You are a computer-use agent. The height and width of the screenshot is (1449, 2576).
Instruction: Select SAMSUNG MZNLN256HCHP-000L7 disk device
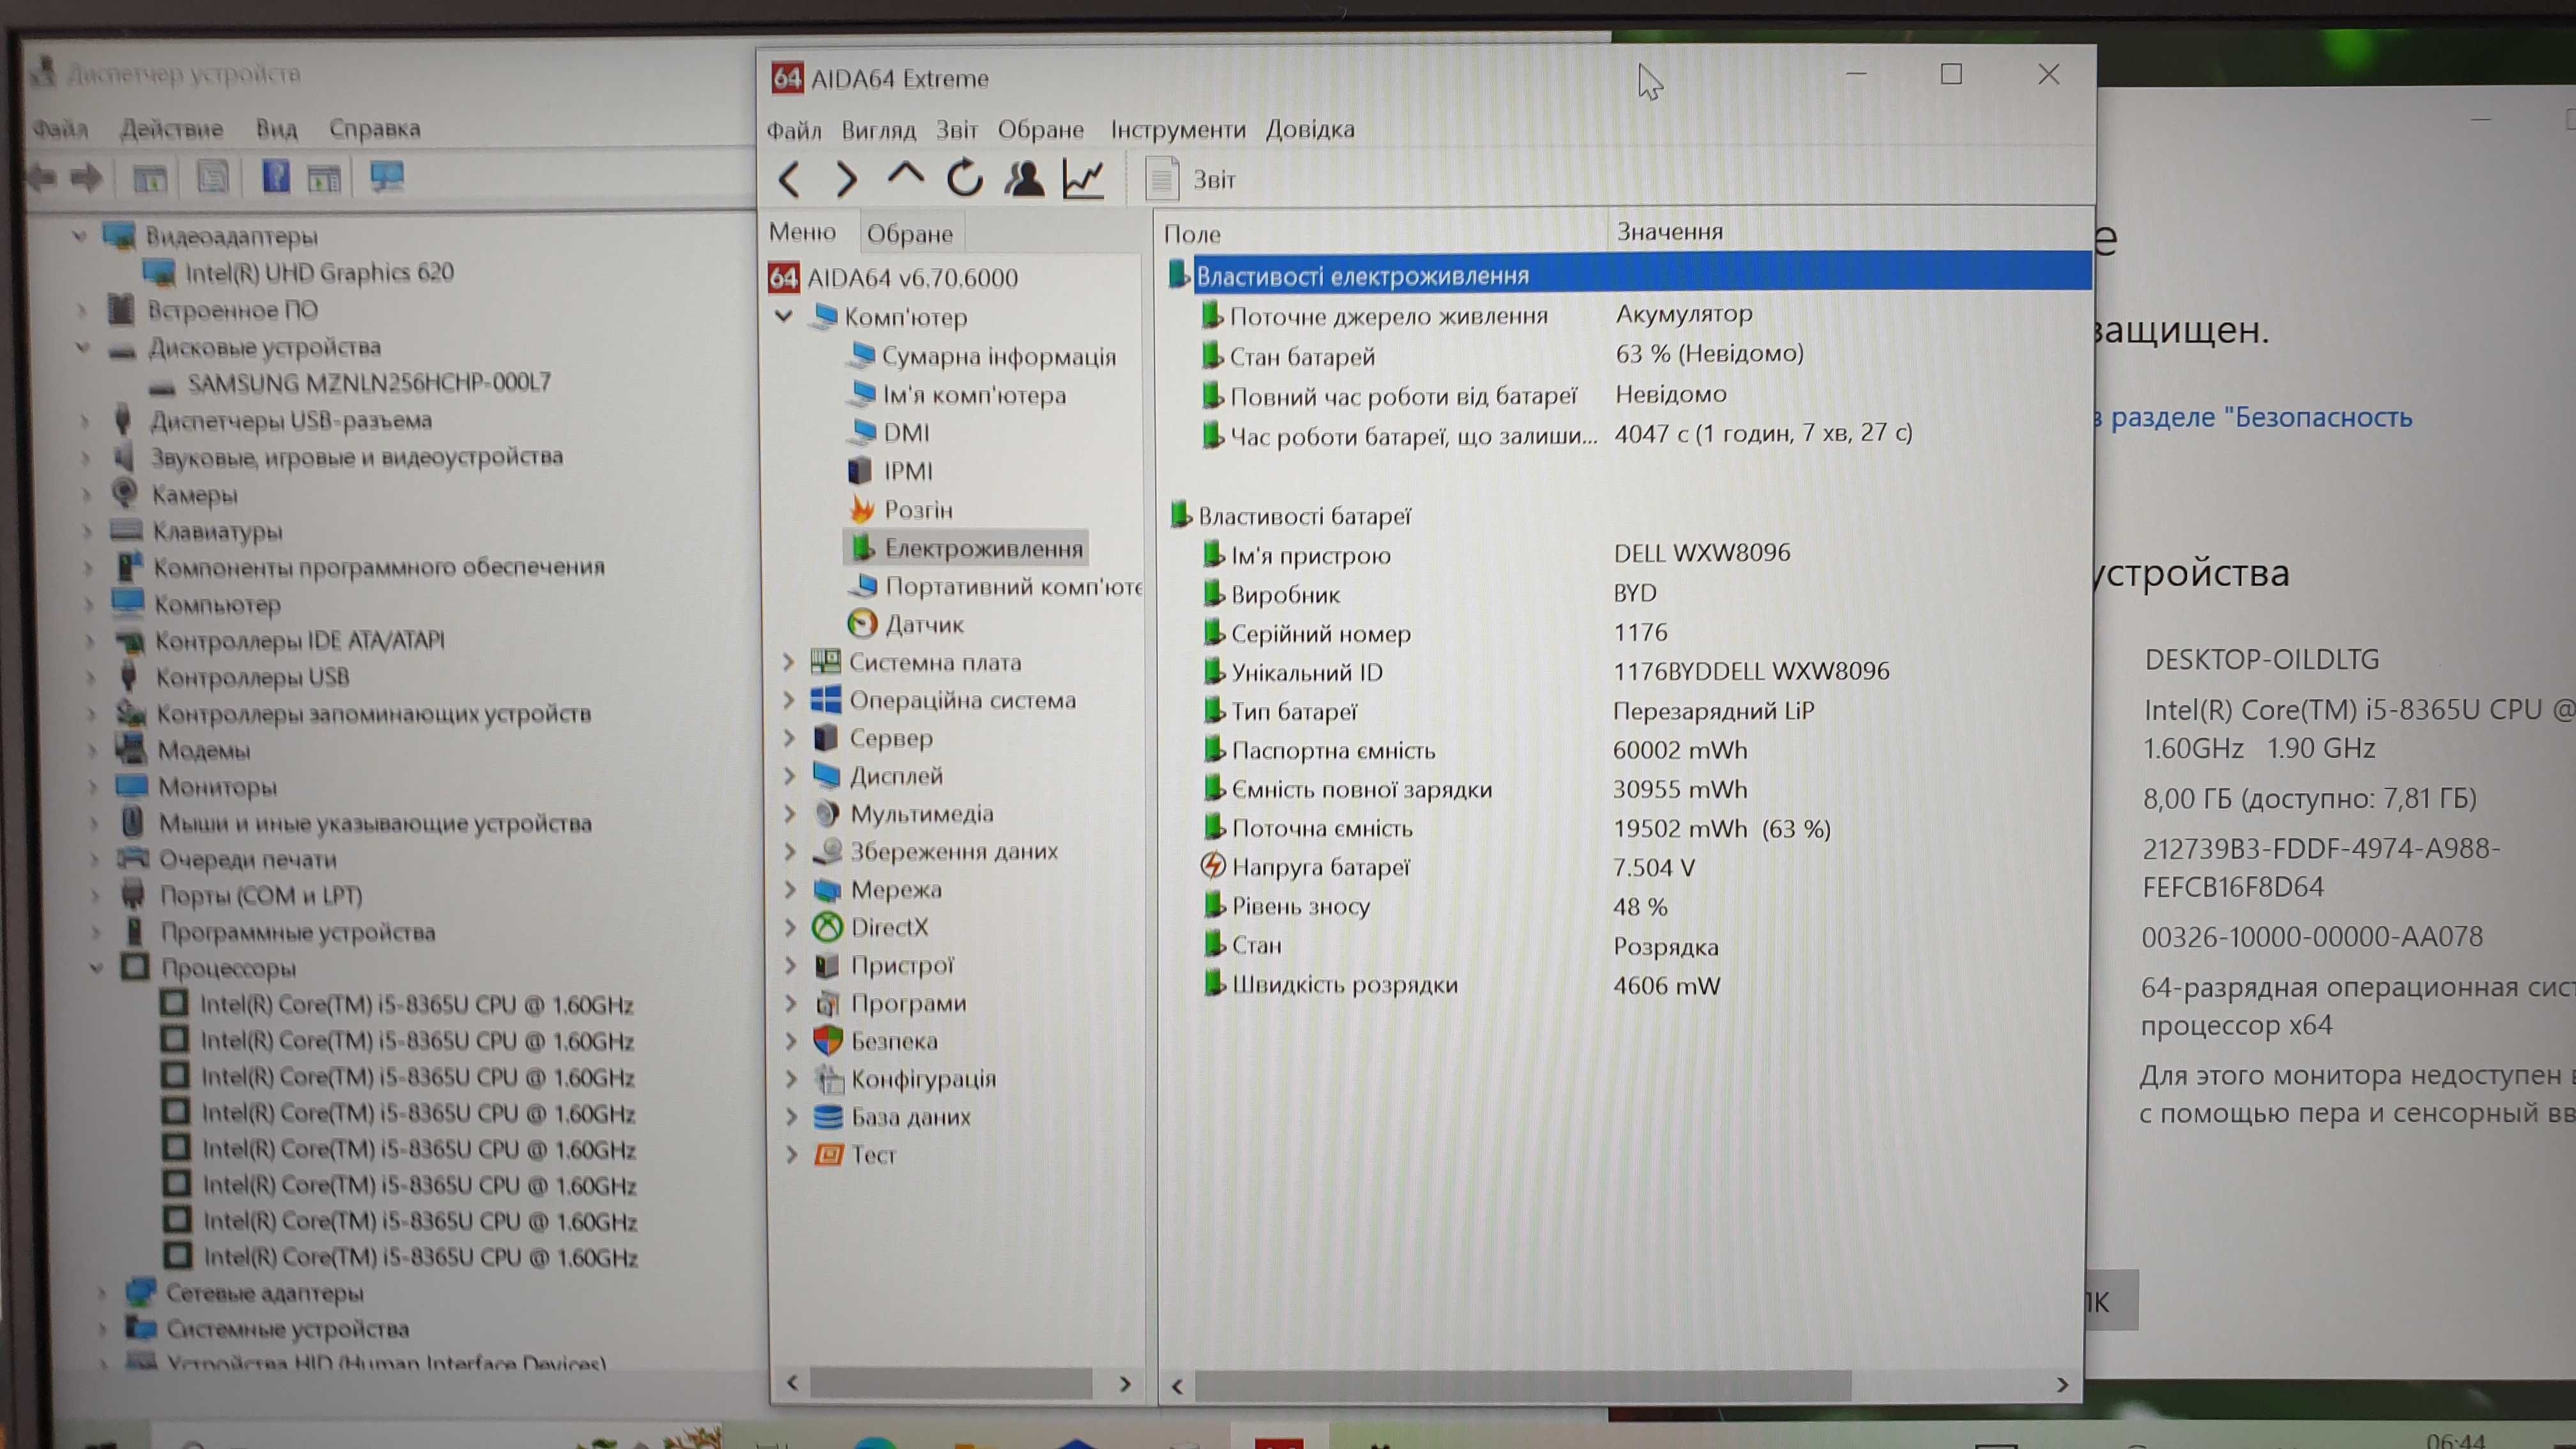(350, 383)
